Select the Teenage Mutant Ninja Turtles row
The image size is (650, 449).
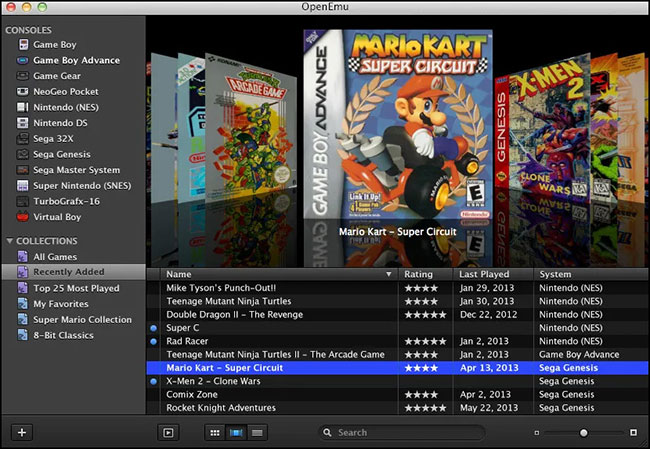[x=398, y=301]
